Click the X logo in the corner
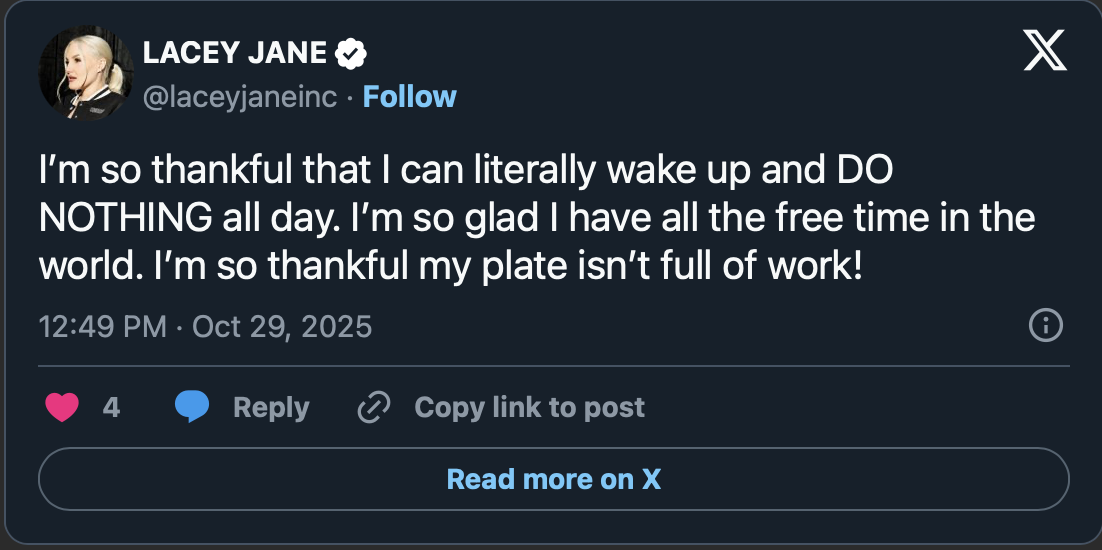 (1045, 51)
